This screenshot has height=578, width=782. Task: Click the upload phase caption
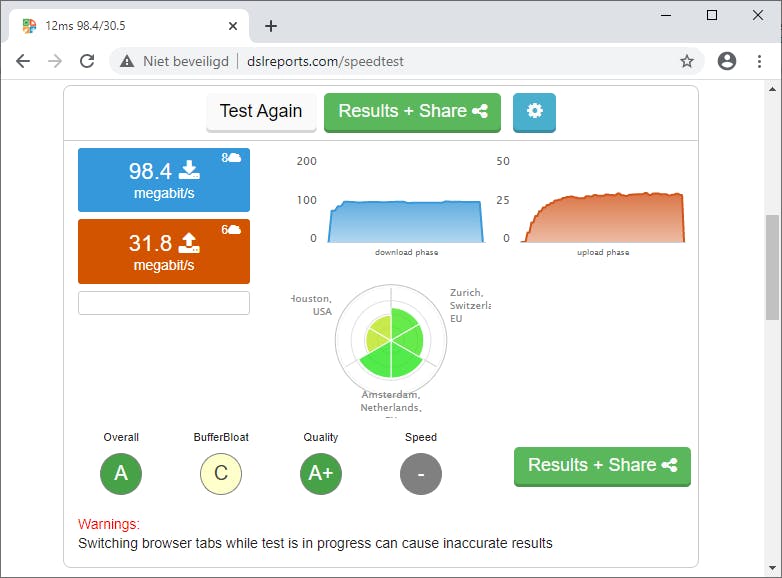(603, 252)
